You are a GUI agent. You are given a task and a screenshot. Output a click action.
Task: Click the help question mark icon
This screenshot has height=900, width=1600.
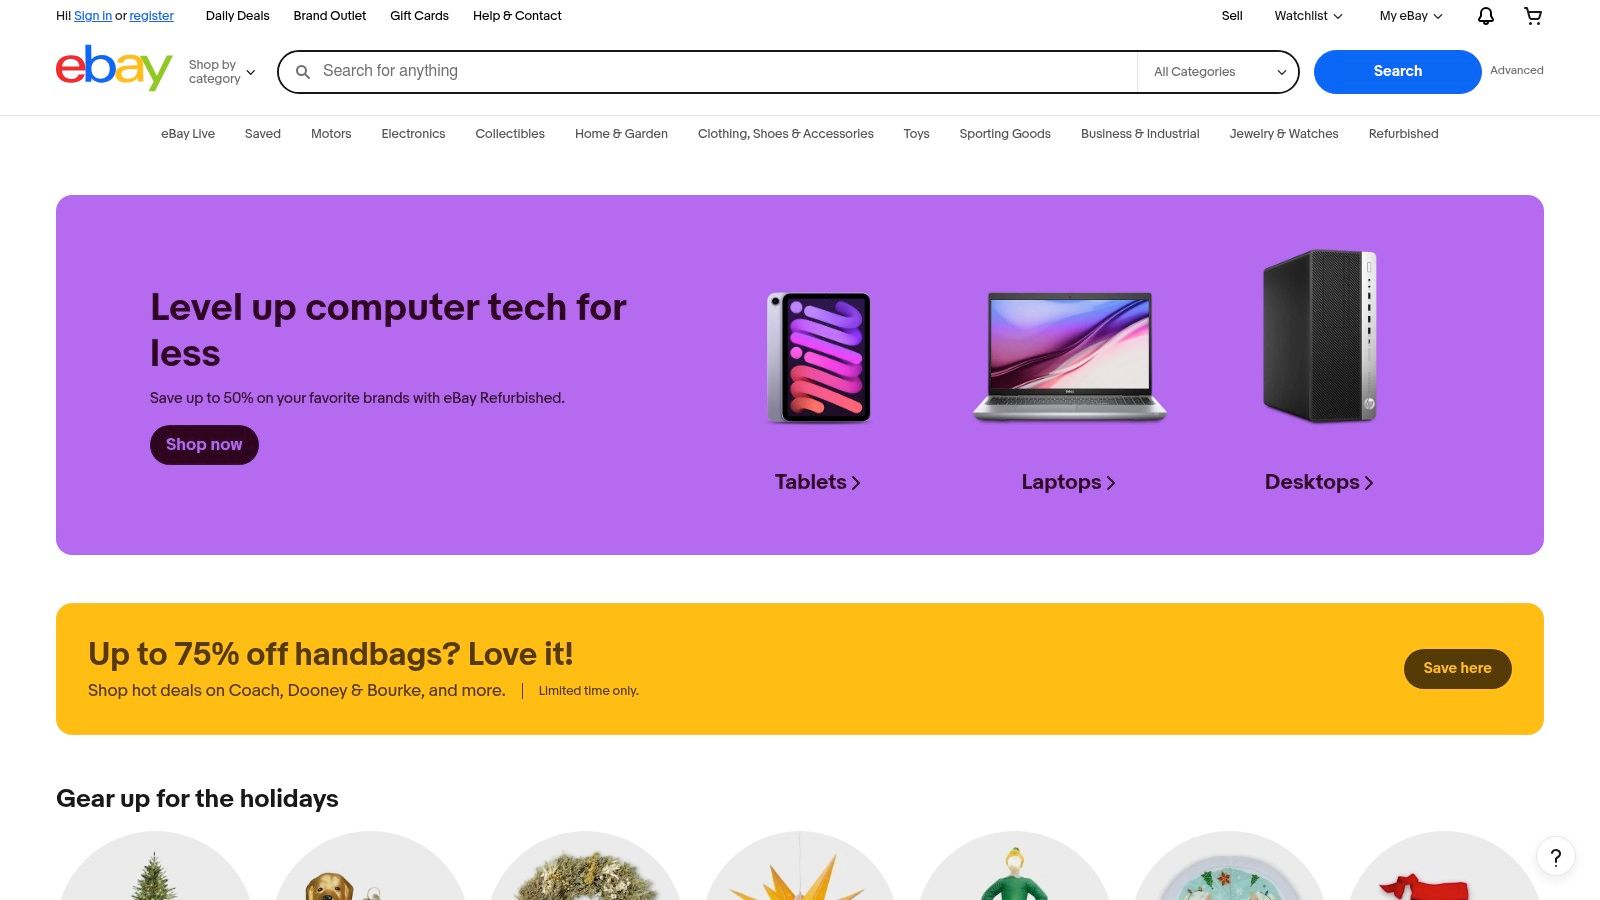click(1556, 857)
